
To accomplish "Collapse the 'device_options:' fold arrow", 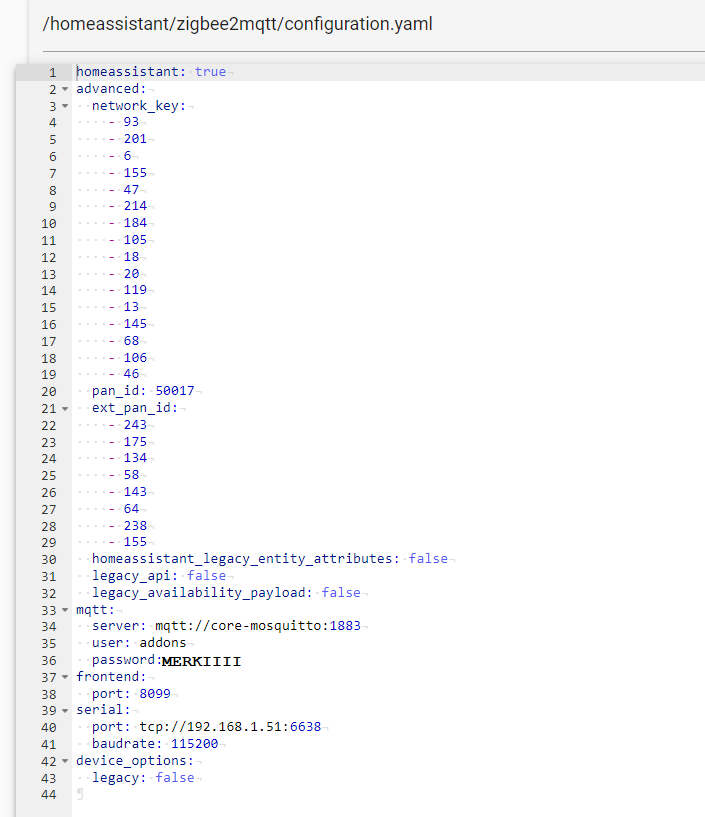I will click(65, 761).
